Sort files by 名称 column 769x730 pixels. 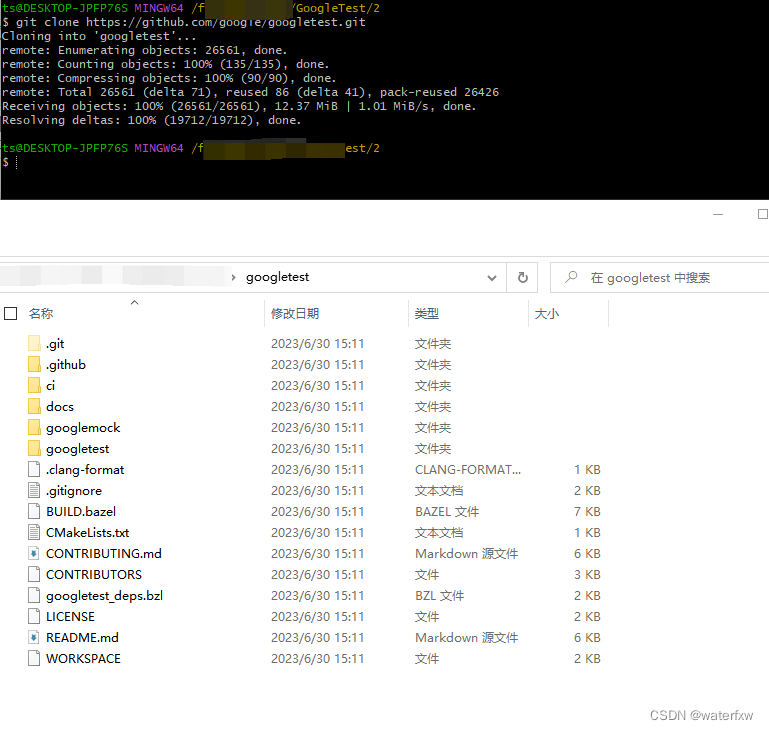[x=41, y=313]
